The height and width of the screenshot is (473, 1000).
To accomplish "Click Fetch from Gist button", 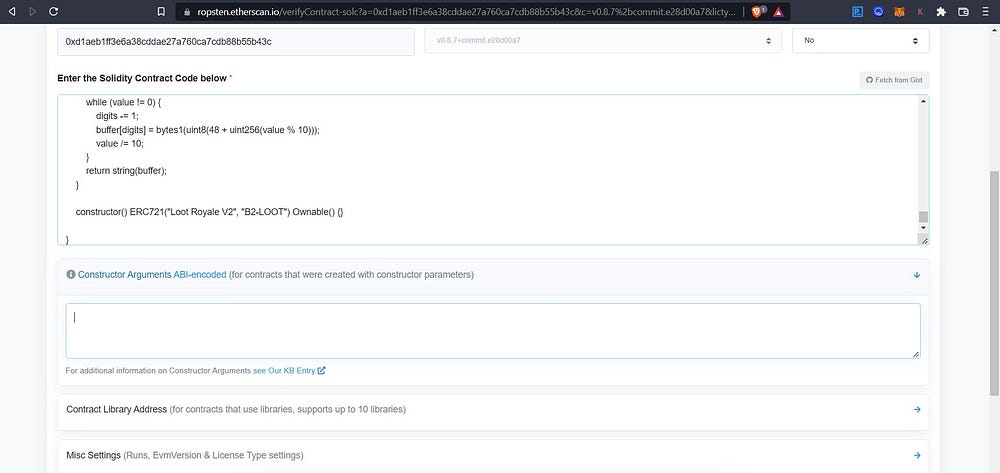I will 894,80.
